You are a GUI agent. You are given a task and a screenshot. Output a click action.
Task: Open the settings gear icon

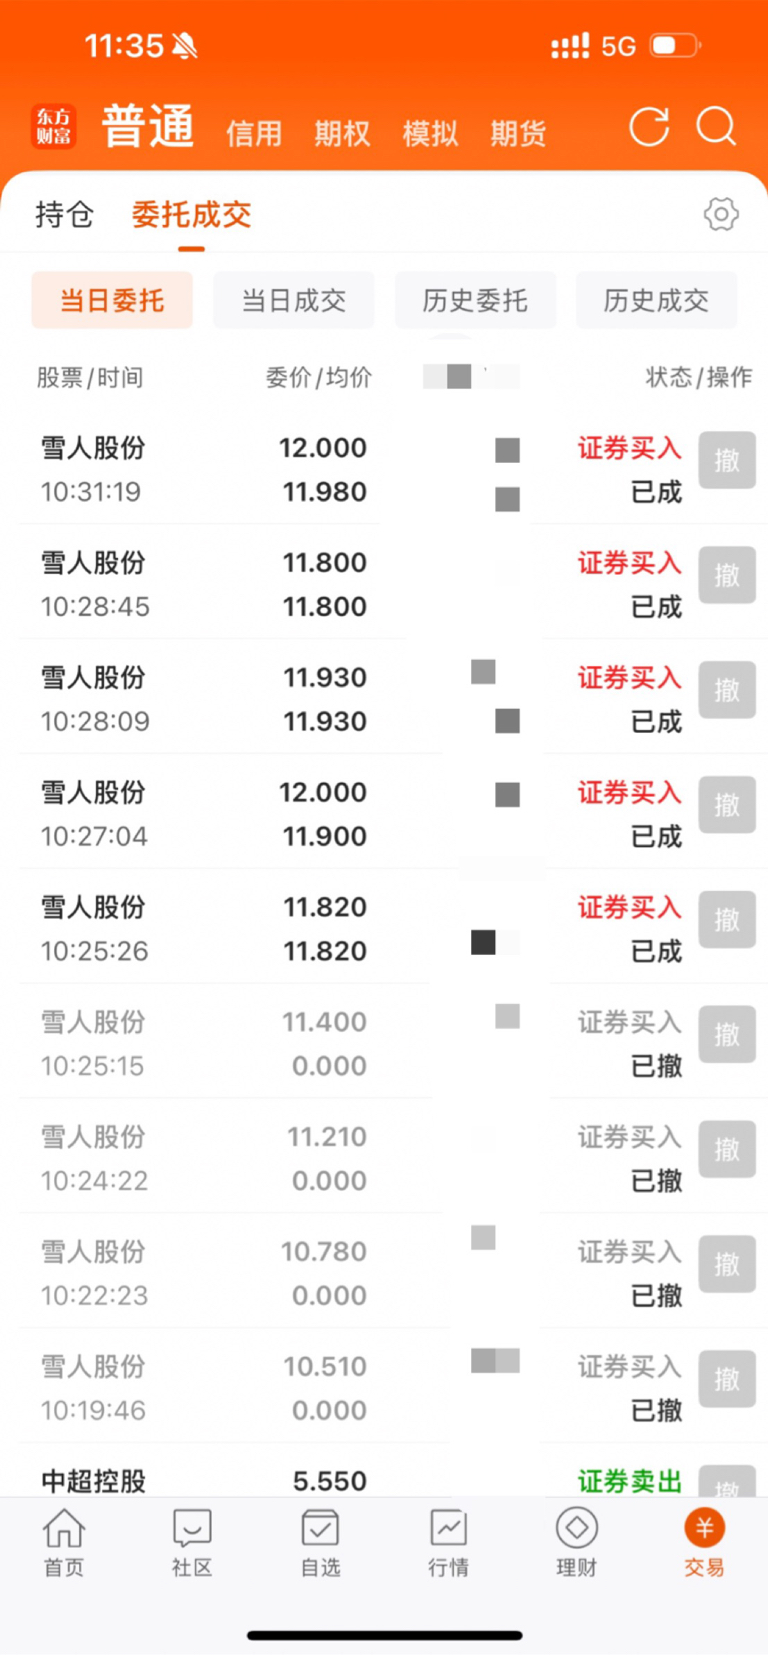[x=721, y=213]
